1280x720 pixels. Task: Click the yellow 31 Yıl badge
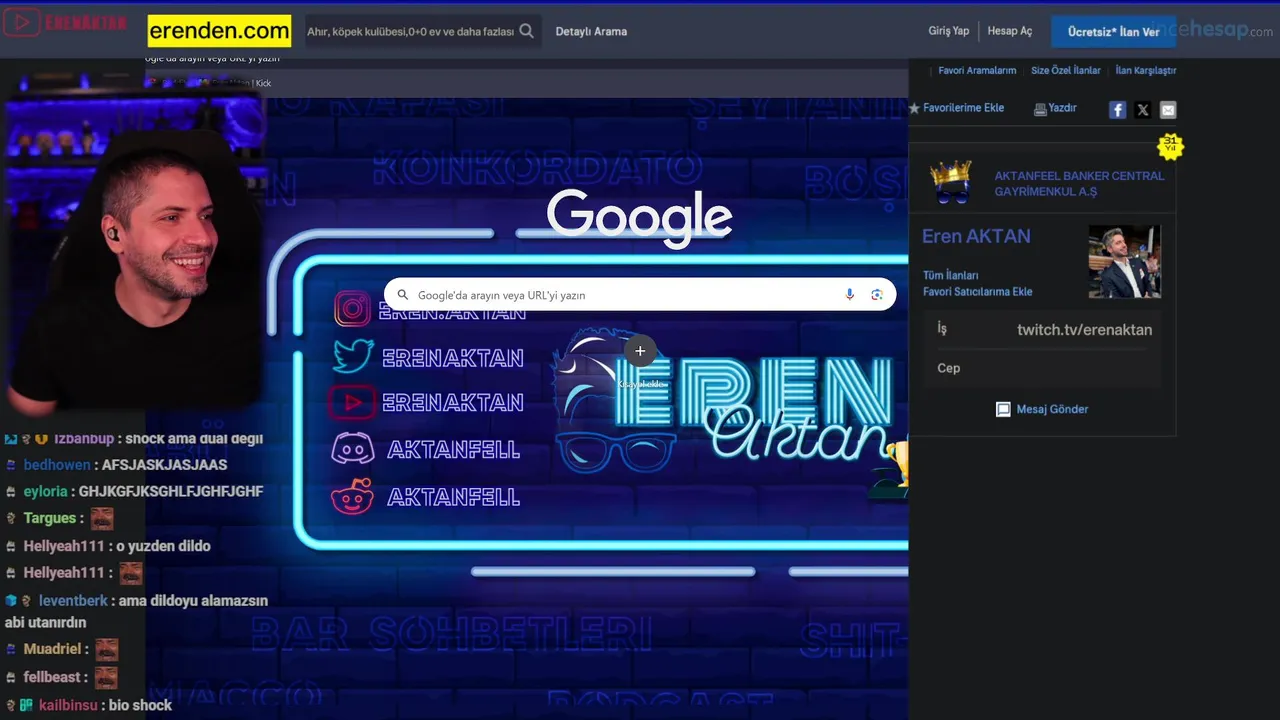pos(1170,146)
